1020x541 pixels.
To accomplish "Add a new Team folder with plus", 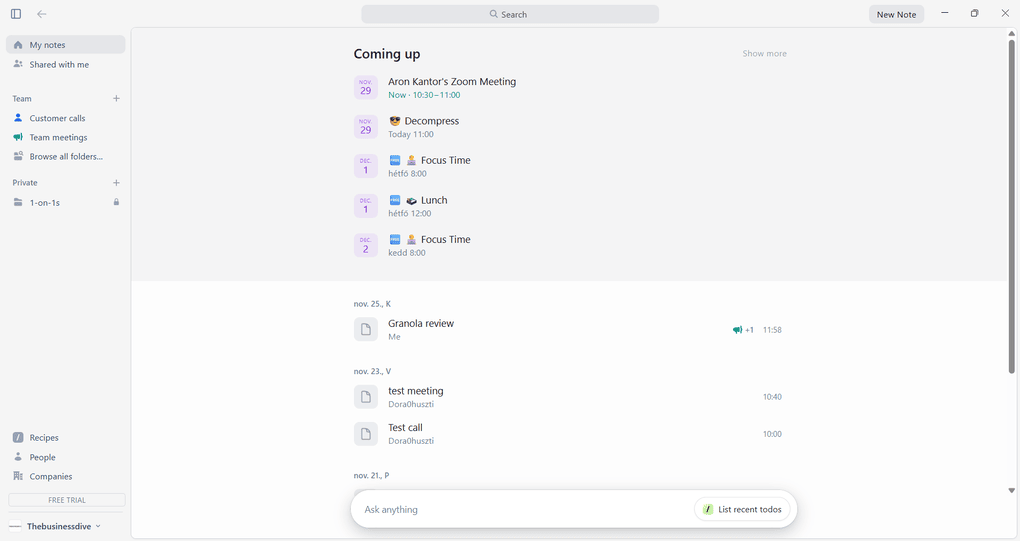I will pos(116,99).
